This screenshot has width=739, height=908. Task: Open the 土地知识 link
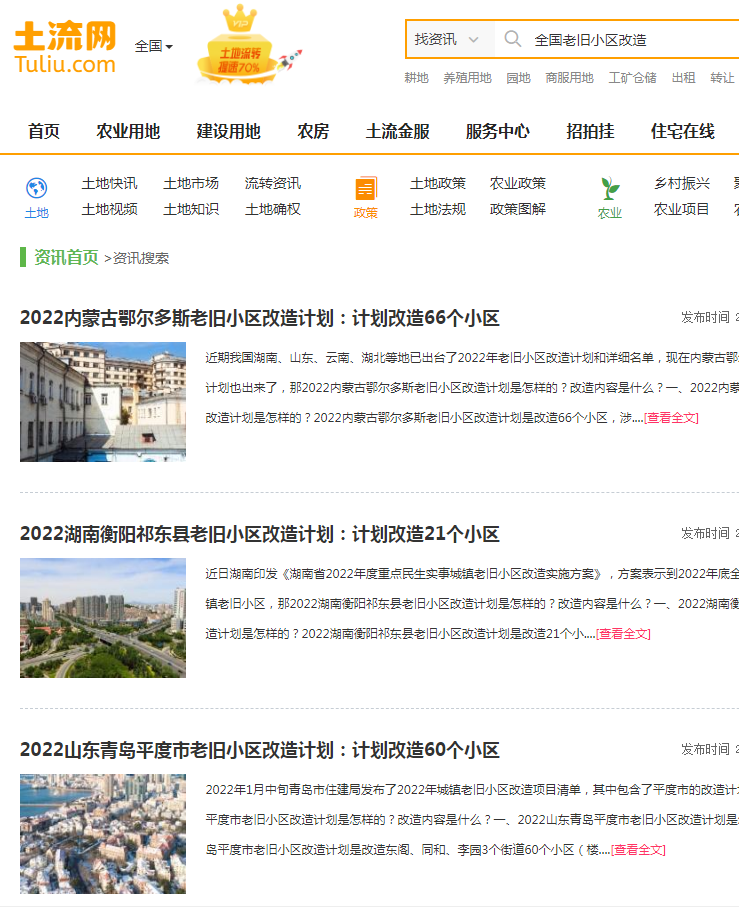[x=191, y=209]
